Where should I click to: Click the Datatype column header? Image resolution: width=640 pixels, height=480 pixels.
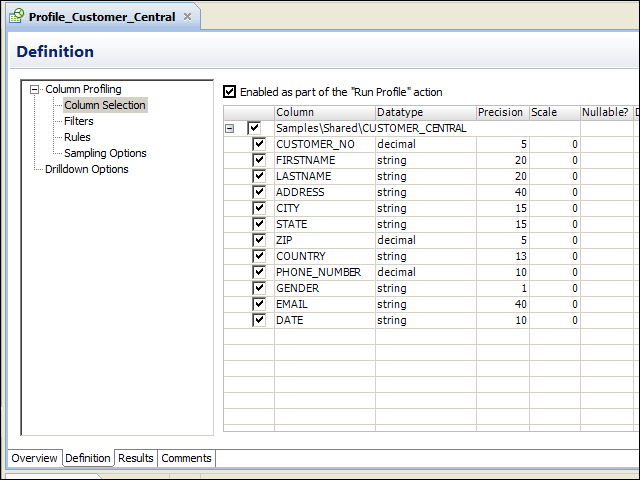426,112
